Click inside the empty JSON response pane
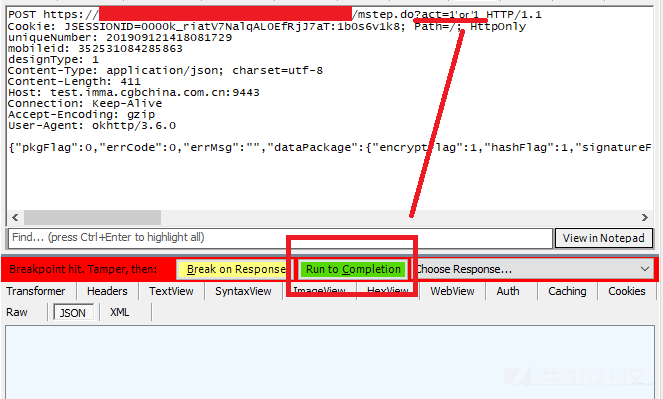The width and height of the screenshot is (663, 399). coord(330,362)
